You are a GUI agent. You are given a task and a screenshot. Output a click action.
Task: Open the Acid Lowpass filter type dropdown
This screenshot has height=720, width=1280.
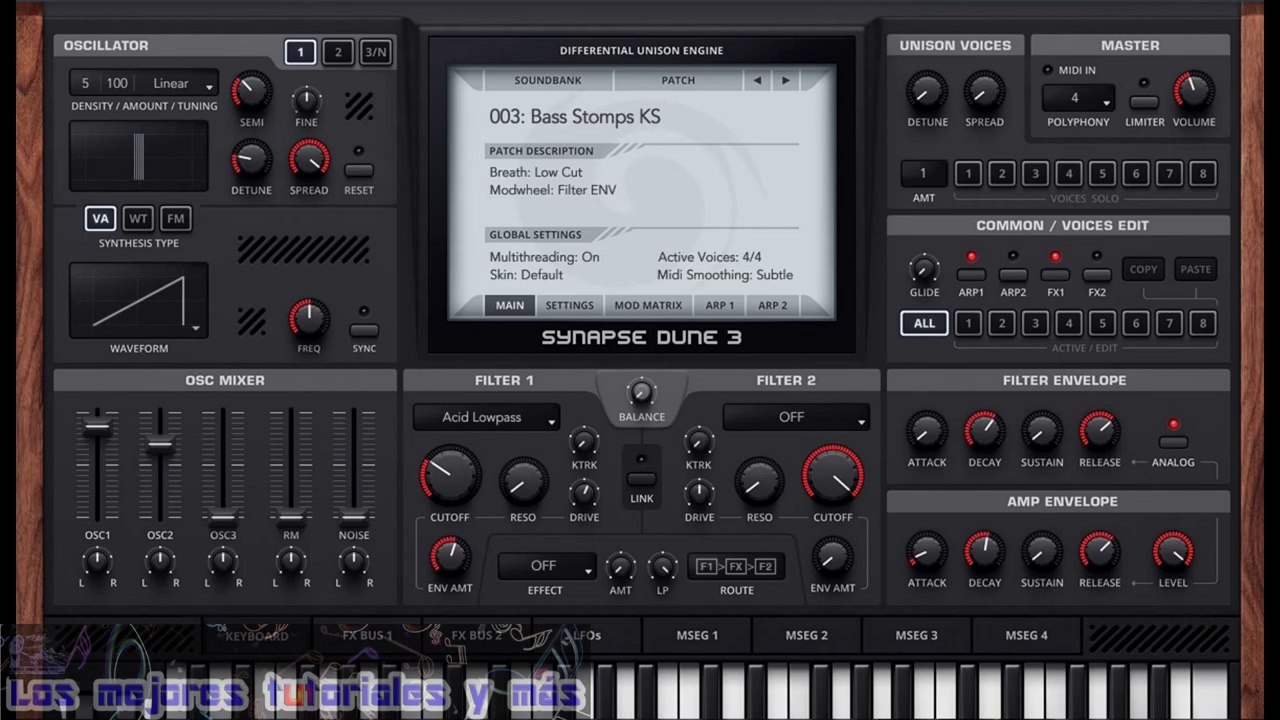[486, 418]
